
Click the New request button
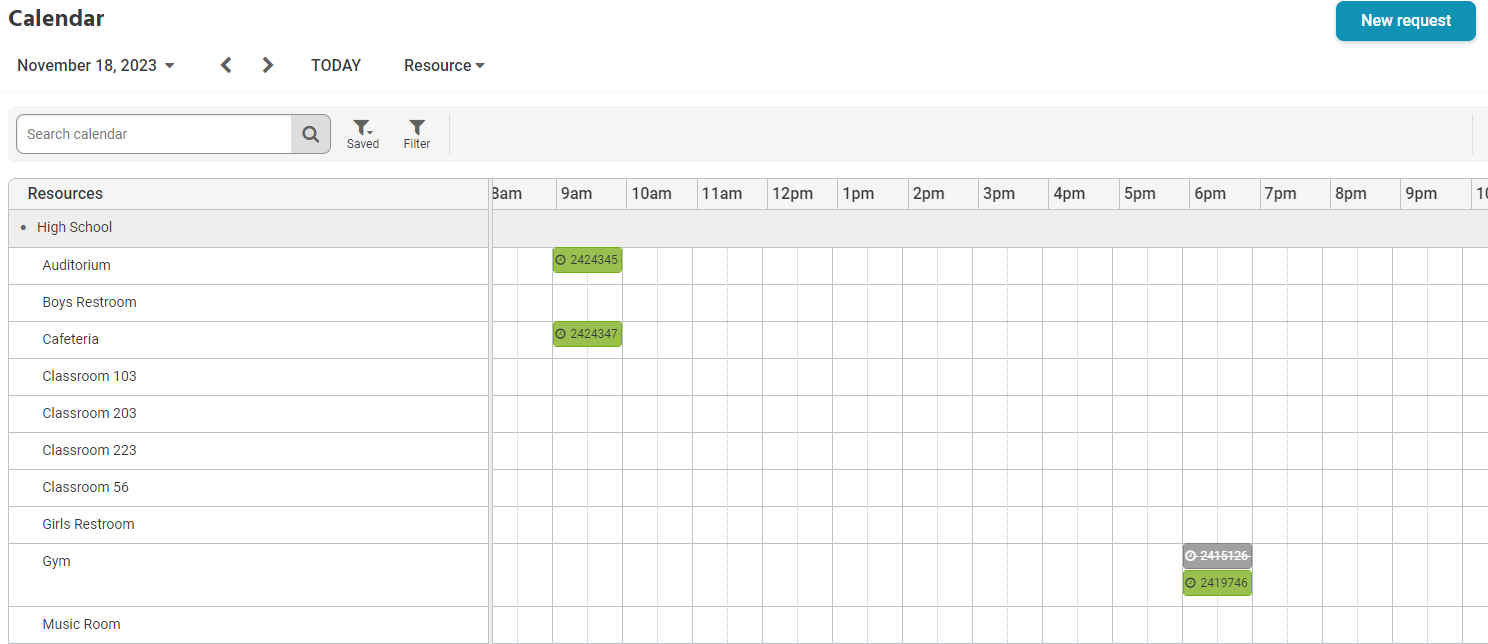[1405, 20]
